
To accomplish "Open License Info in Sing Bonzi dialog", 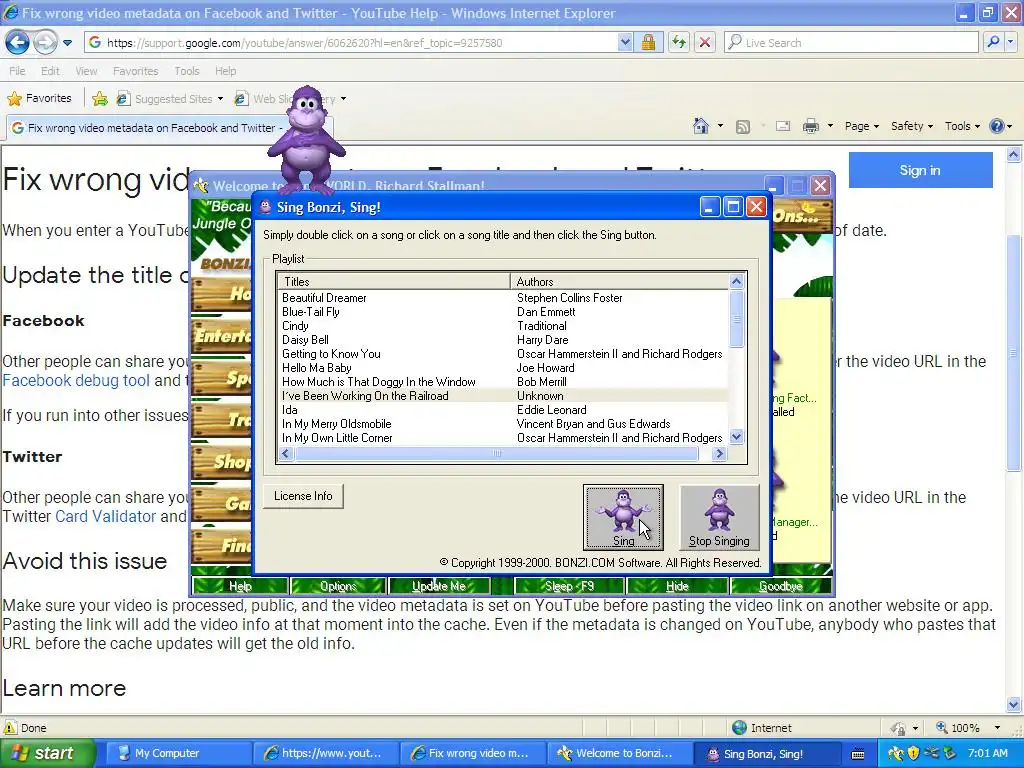I will 303,496.
